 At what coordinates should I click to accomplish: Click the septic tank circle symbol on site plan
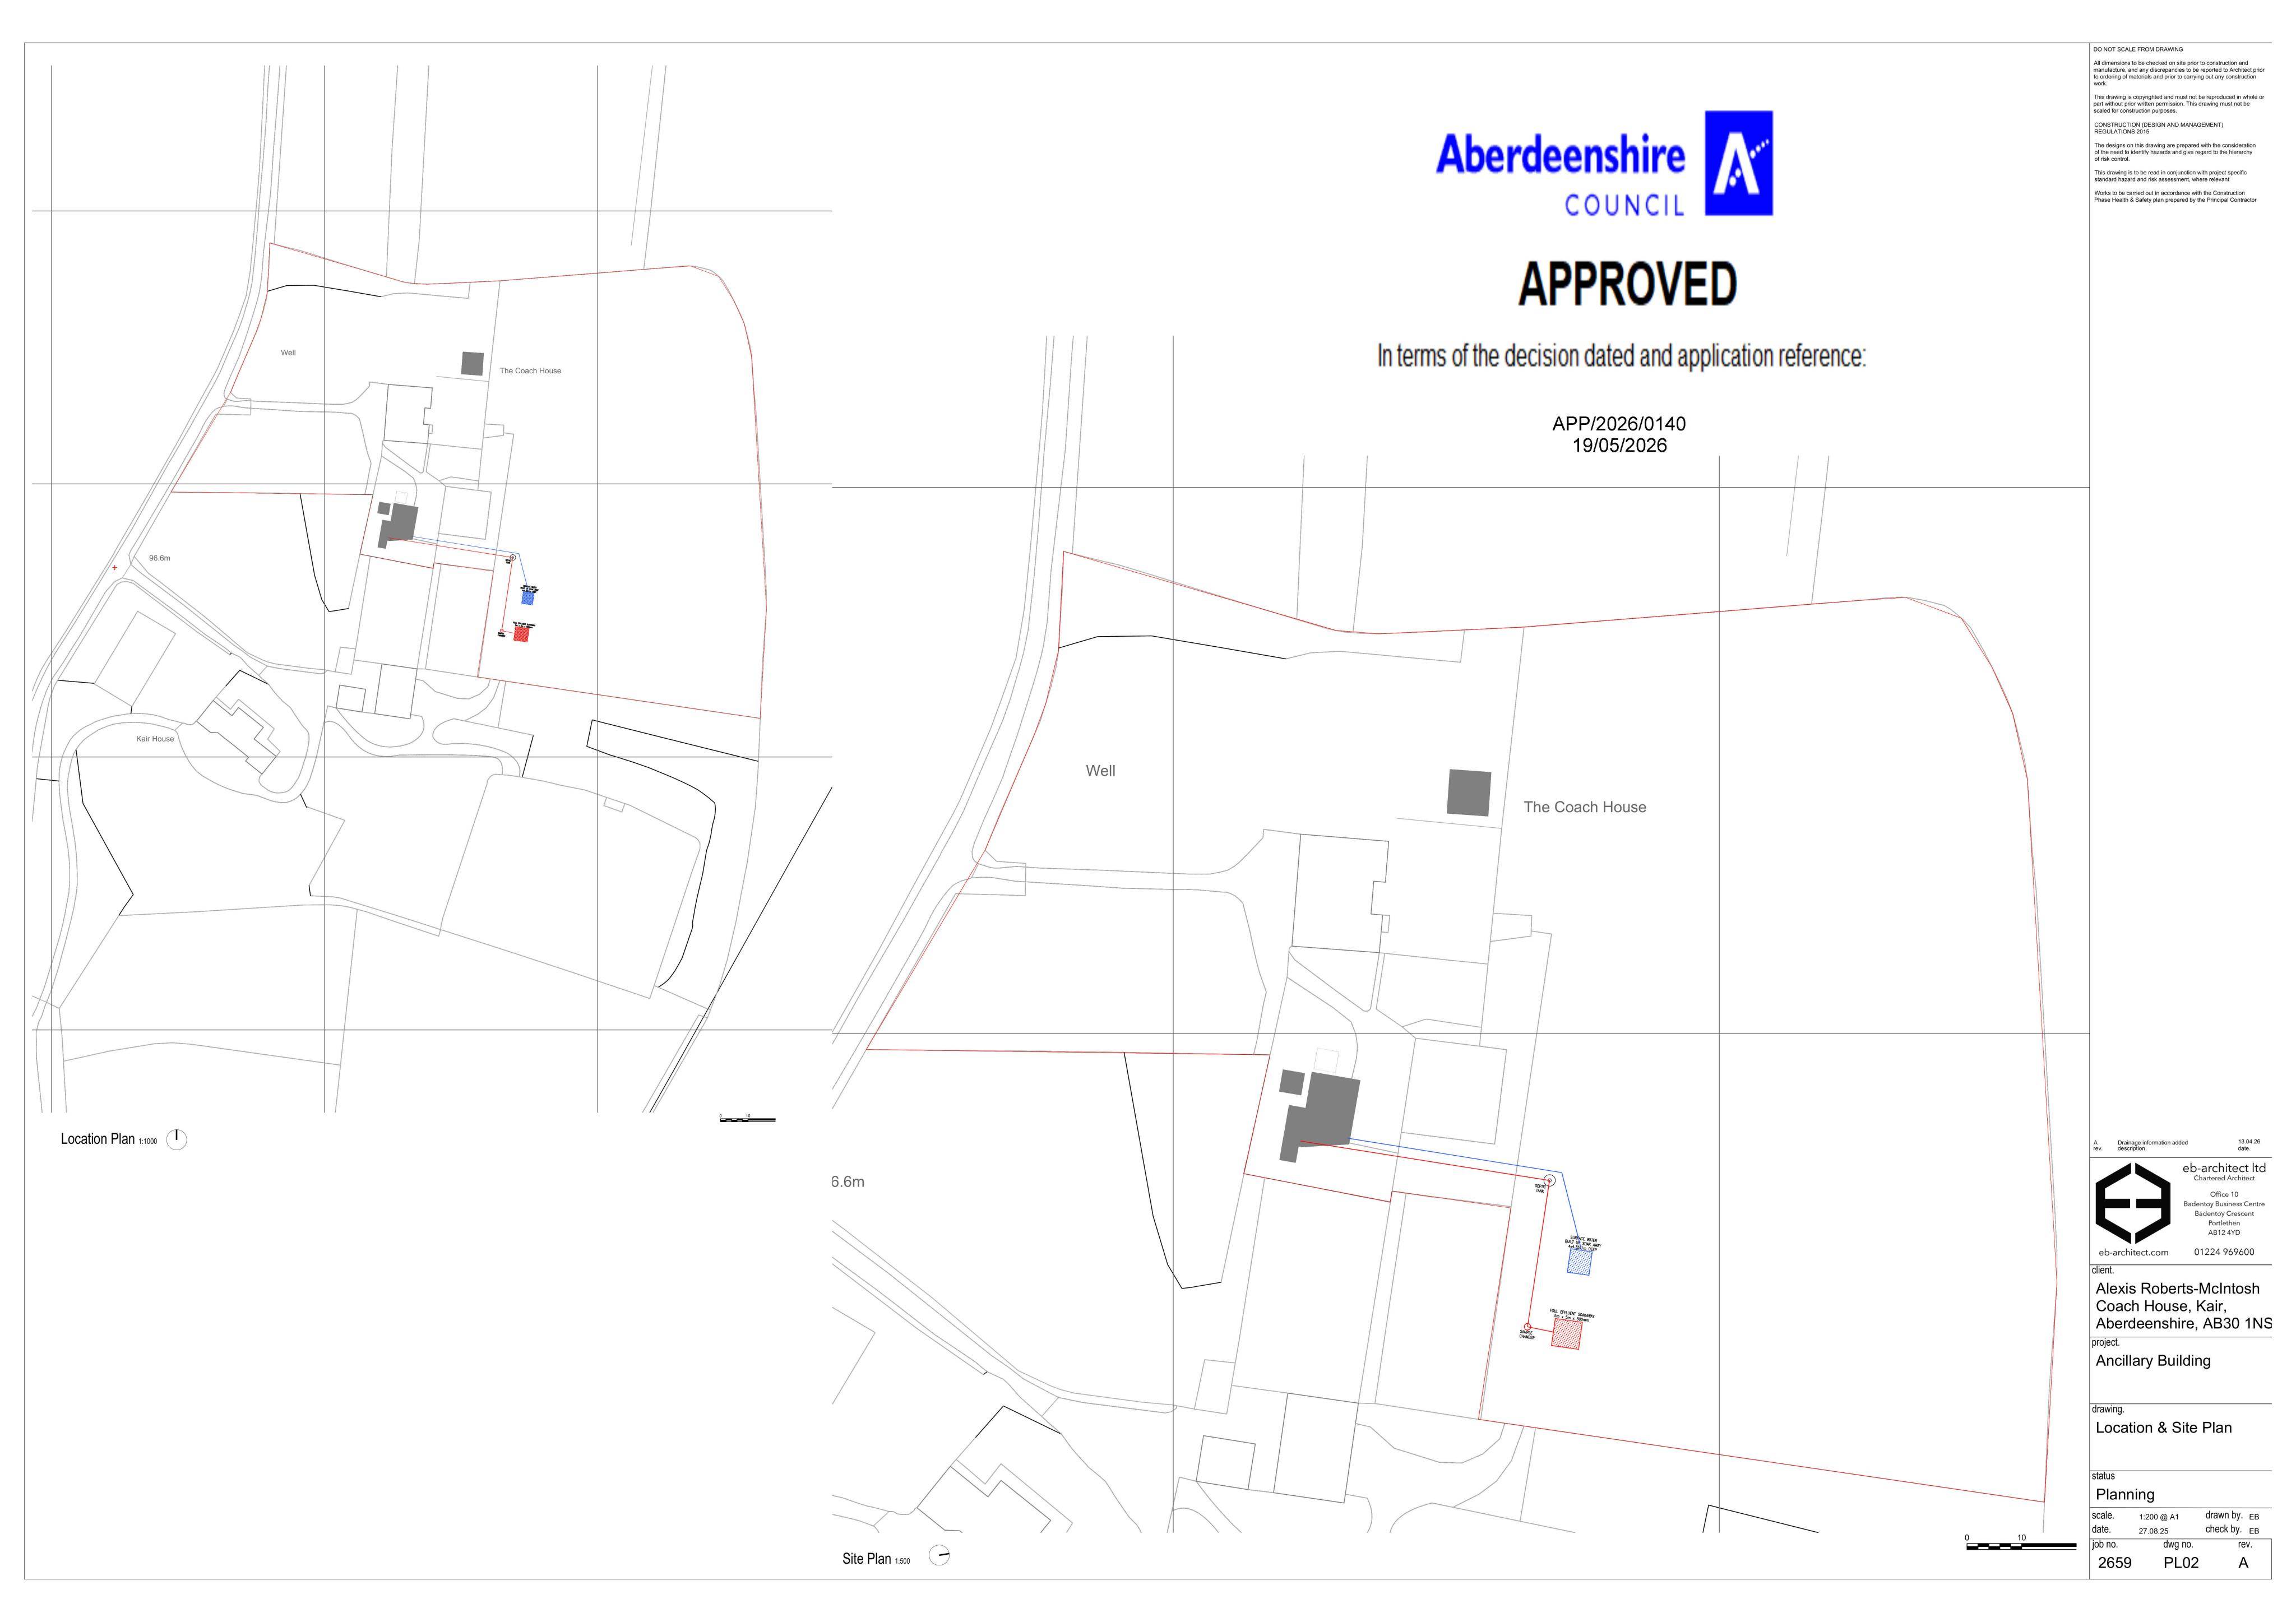[x=1550, y=1181]
